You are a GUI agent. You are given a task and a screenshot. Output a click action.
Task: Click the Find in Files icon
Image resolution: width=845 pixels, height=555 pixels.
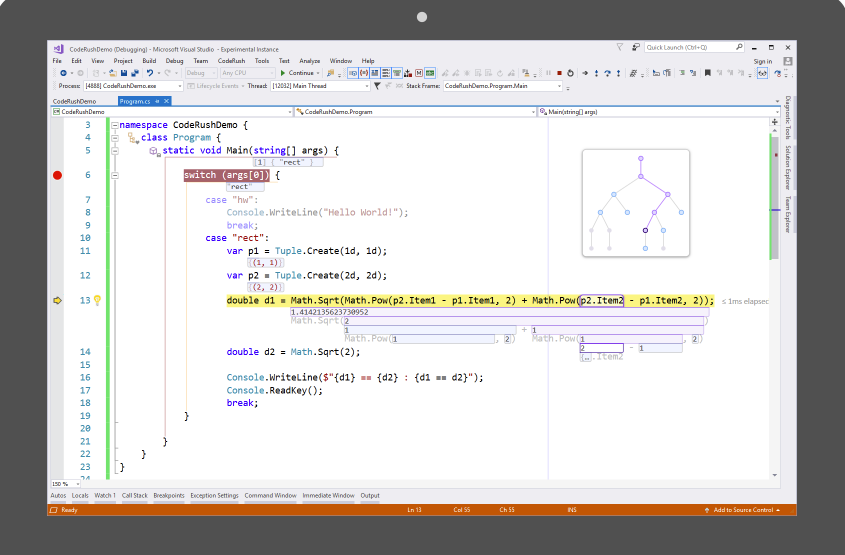pos(330,73)
